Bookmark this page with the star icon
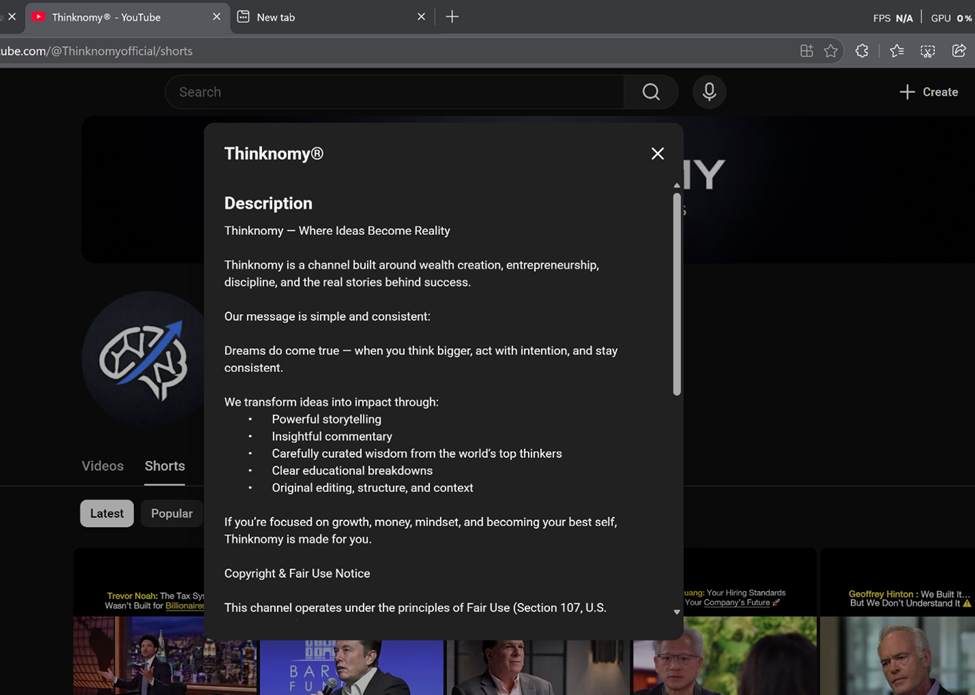 [831, 51]
